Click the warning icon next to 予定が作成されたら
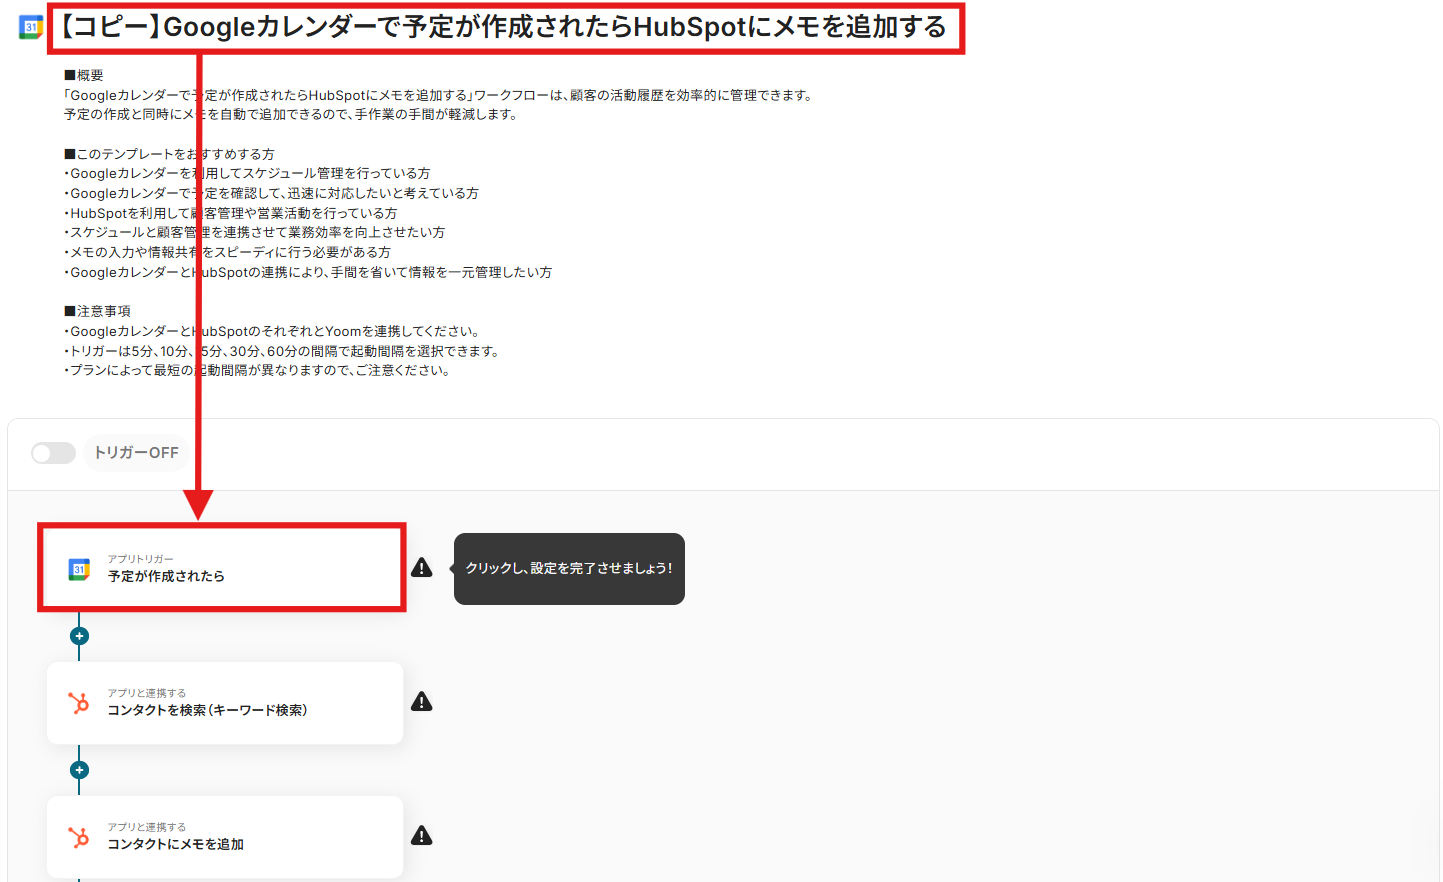This screenshot has height=882, width=1443. pos(422,568)
